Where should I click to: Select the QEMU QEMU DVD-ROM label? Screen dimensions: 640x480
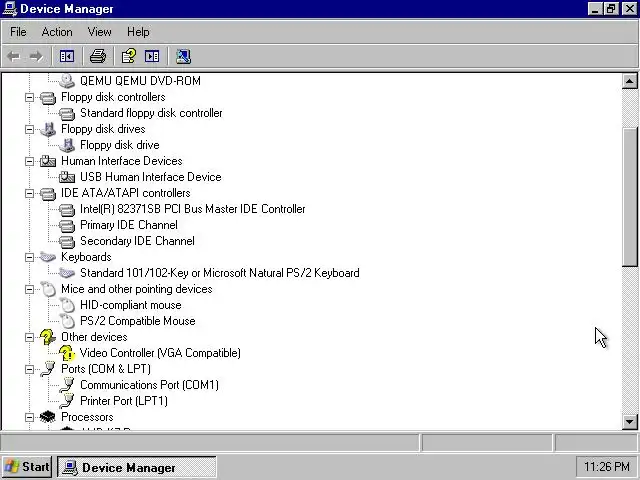pos(140,81)
